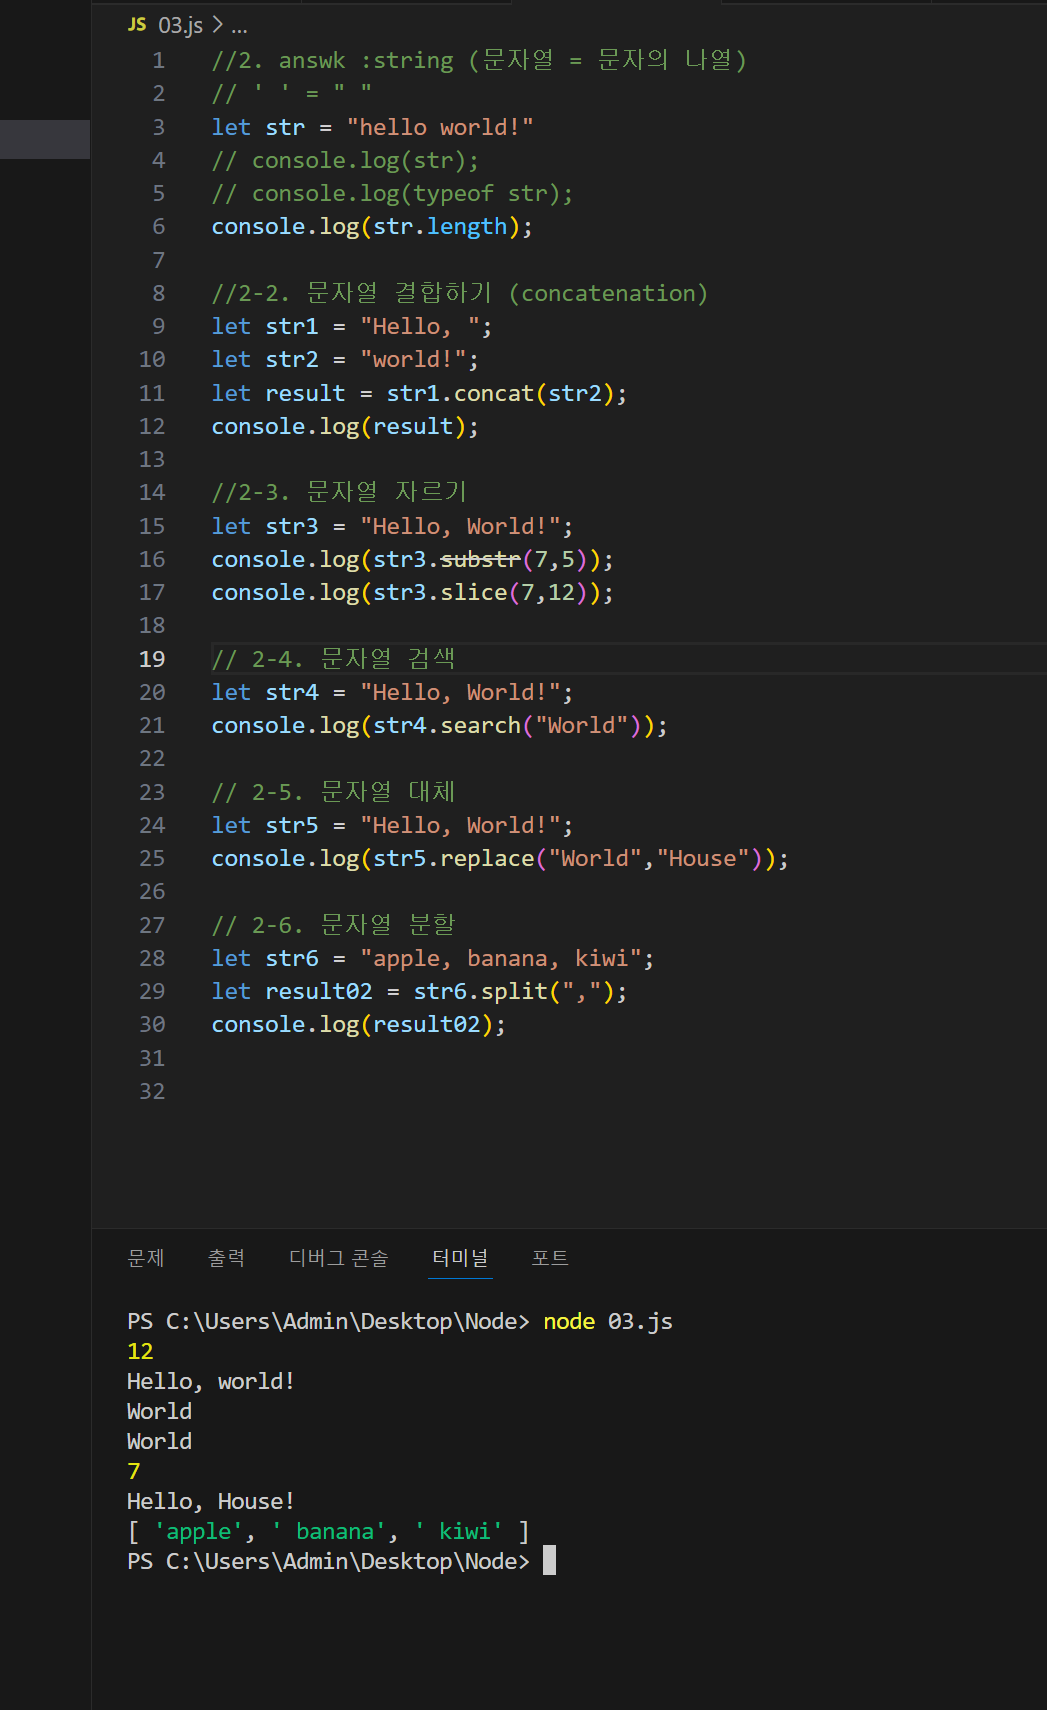The width and height of the screenshot is (1047, 1710).
Task: Click the comment "//2-3. 문자열 자르기"
Action: click(x=340, y=492)
